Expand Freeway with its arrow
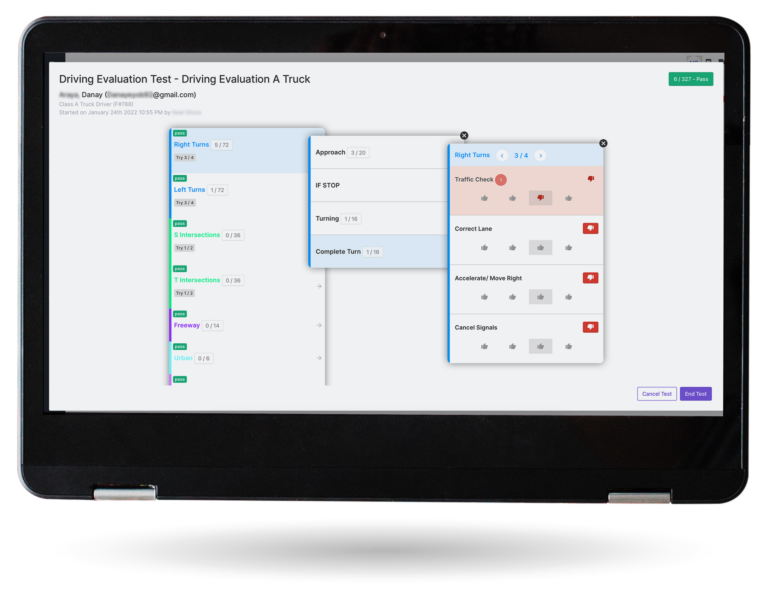 319,325
